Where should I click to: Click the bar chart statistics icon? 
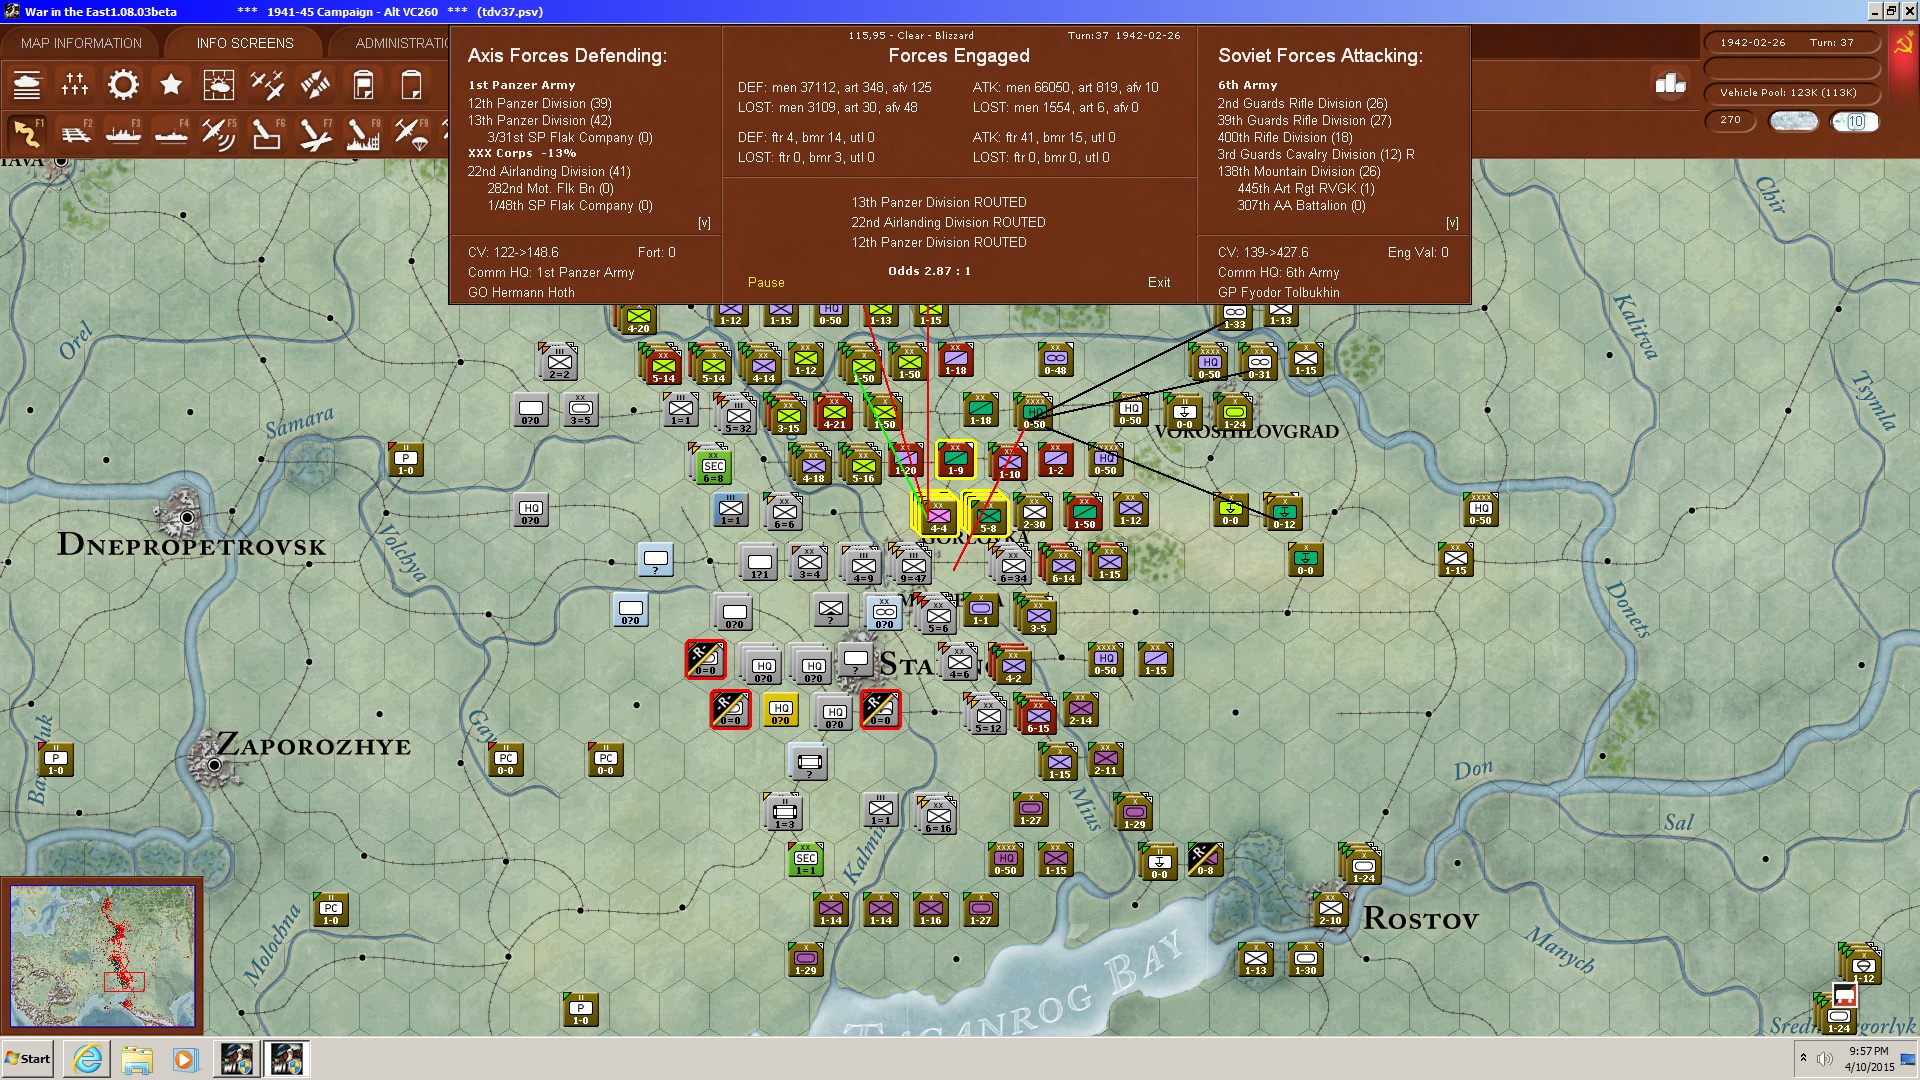(1670, 84)
